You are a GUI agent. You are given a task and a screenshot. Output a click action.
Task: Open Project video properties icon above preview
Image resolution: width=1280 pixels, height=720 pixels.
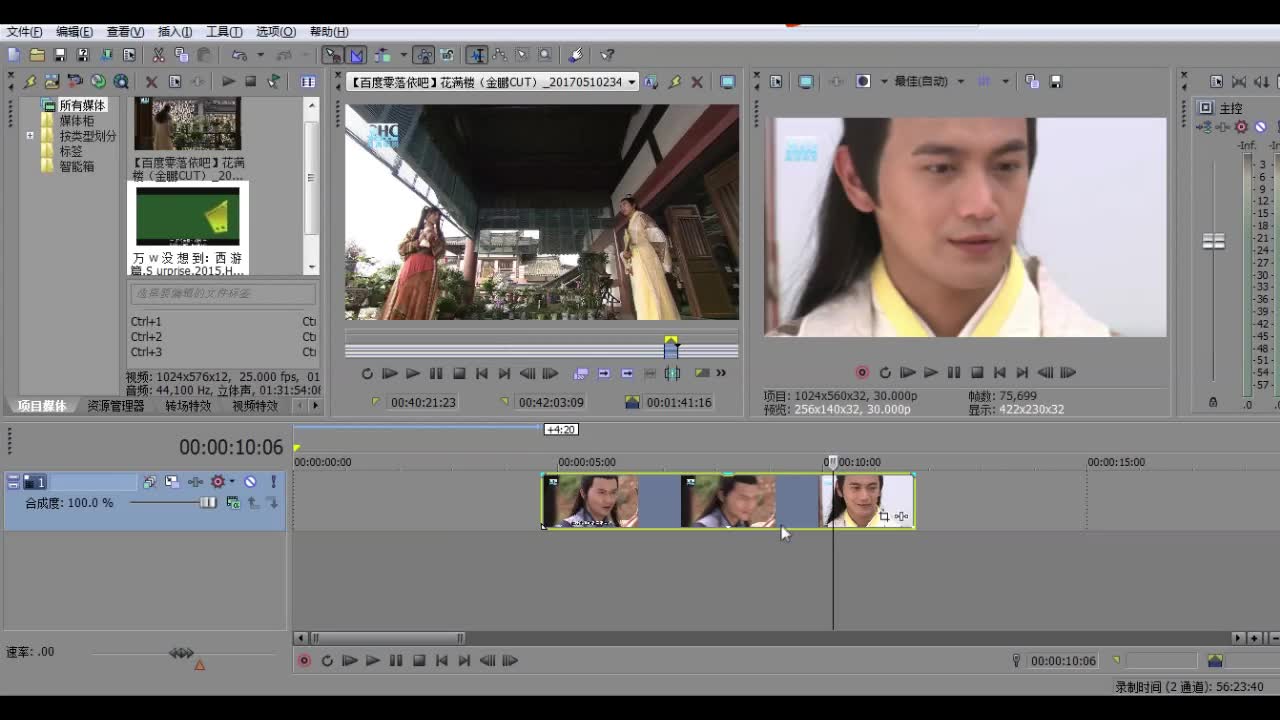point(775,82)
